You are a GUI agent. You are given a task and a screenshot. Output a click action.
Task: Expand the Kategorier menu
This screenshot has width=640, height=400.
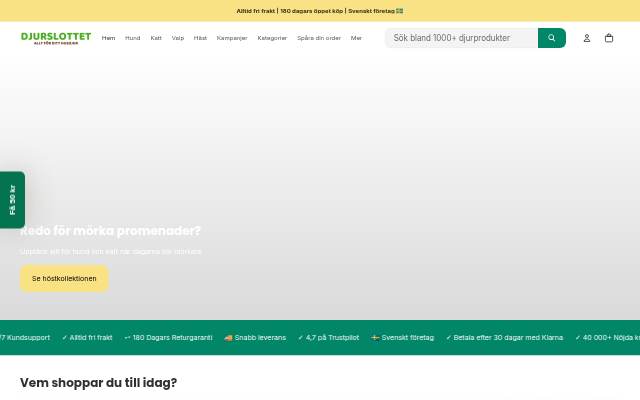272,38
